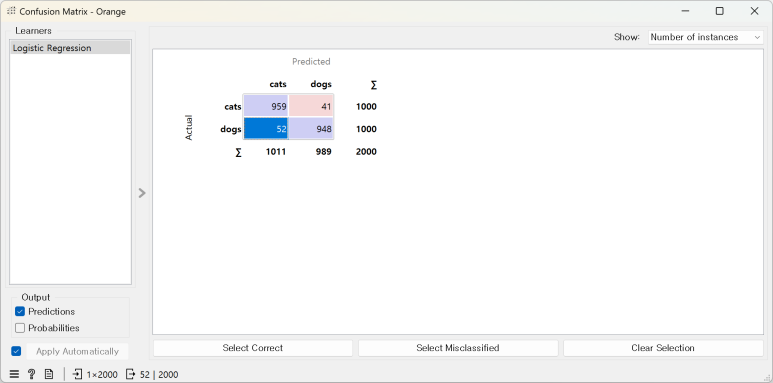Click the input data arrow icon
The image size is (773, 383).
pos(77,375)
